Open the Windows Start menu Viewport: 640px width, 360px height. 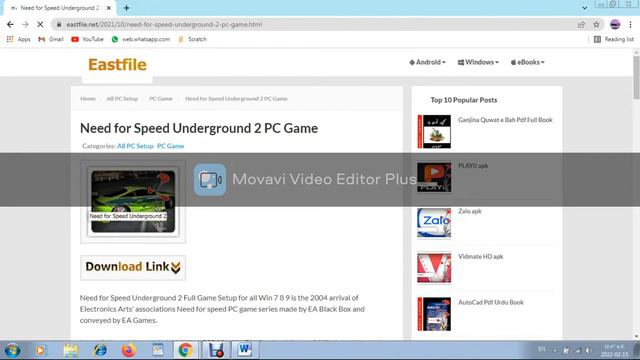click(13, 350)
